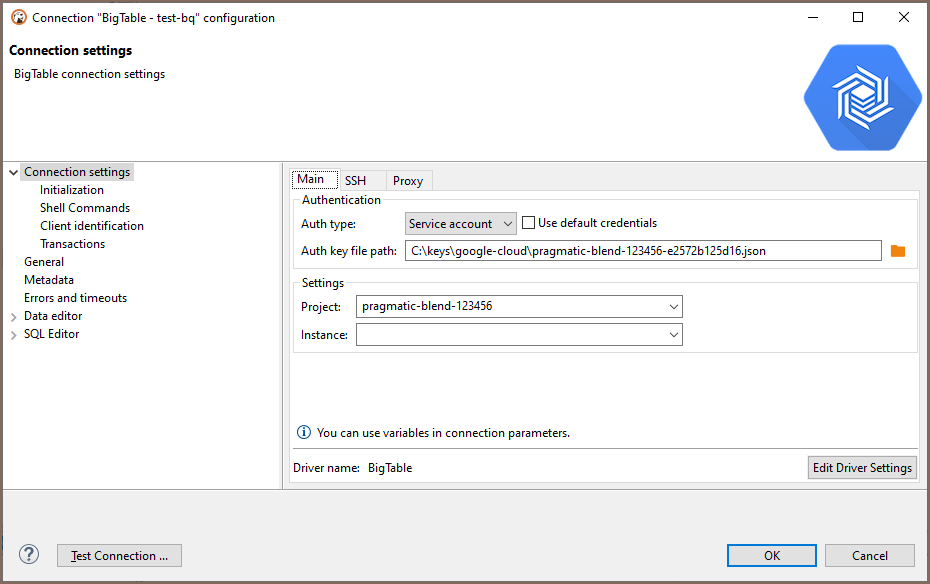Click Edit Driver Settings button
The width and height of the screenshot is (930, 584).
(861, 468)
